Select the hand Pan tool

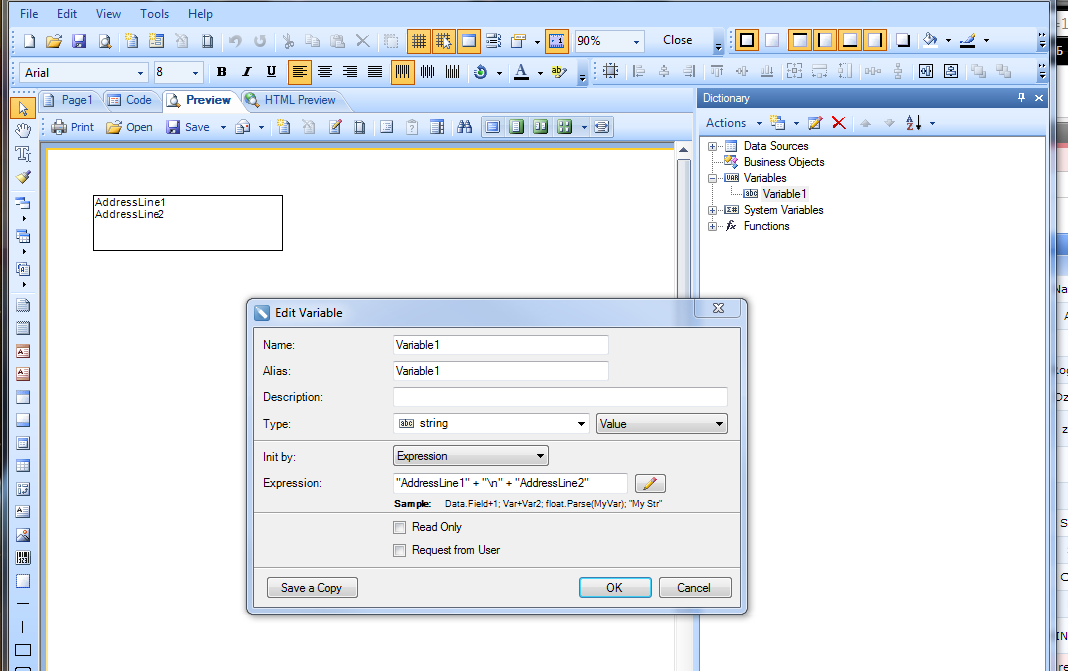pyautogui.click(x=23, y=130)
